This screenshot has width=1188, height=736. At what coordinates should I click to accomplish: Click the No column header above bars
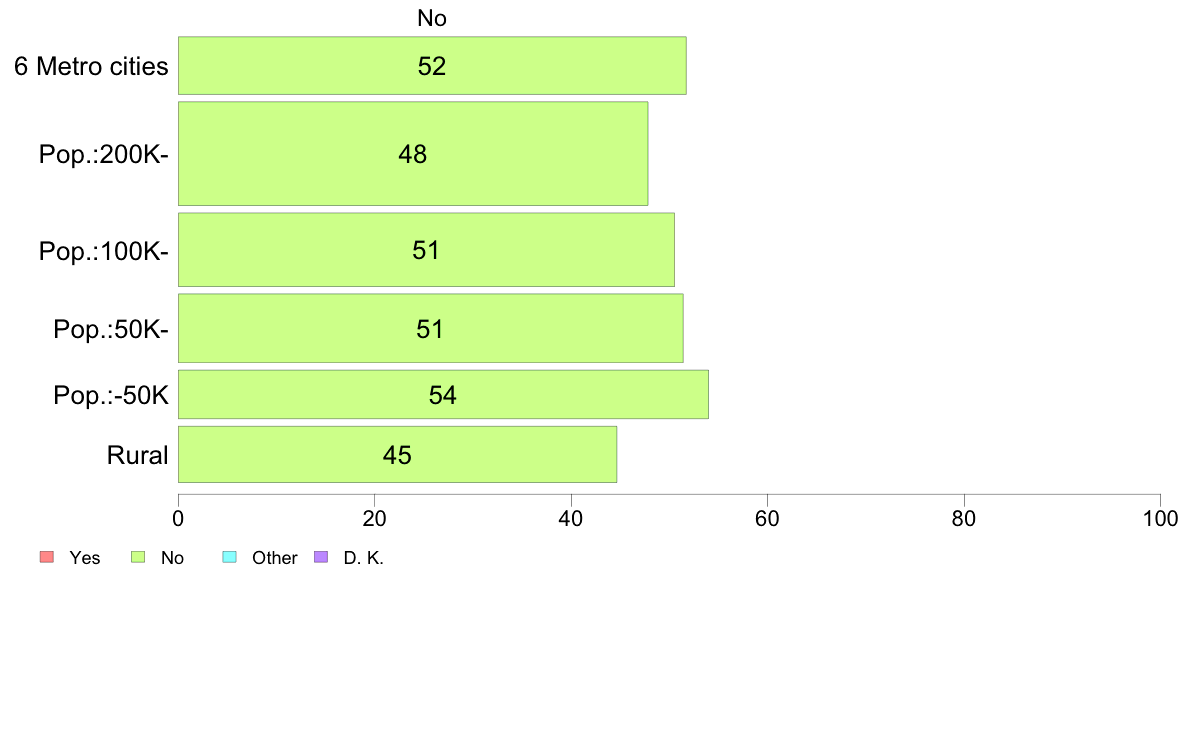tap(432, 18)
